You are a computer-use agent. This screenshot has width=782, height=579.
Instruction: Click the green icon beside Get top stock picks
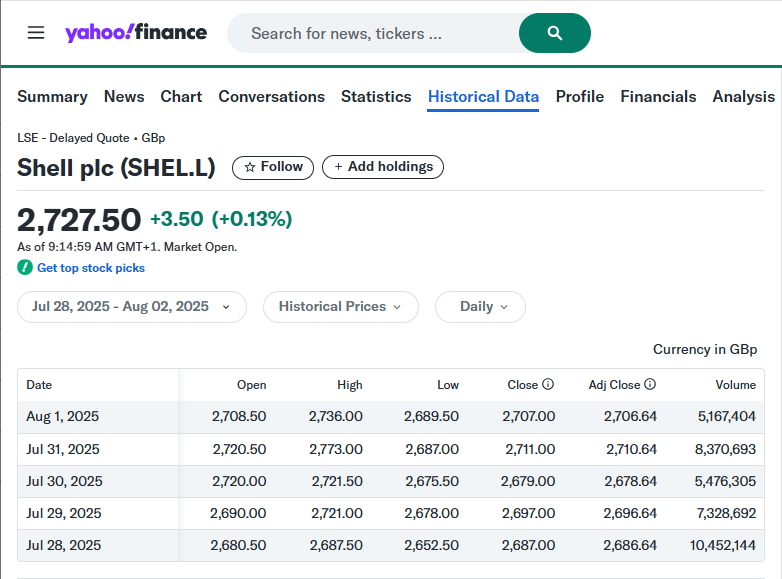coord(25,268)
